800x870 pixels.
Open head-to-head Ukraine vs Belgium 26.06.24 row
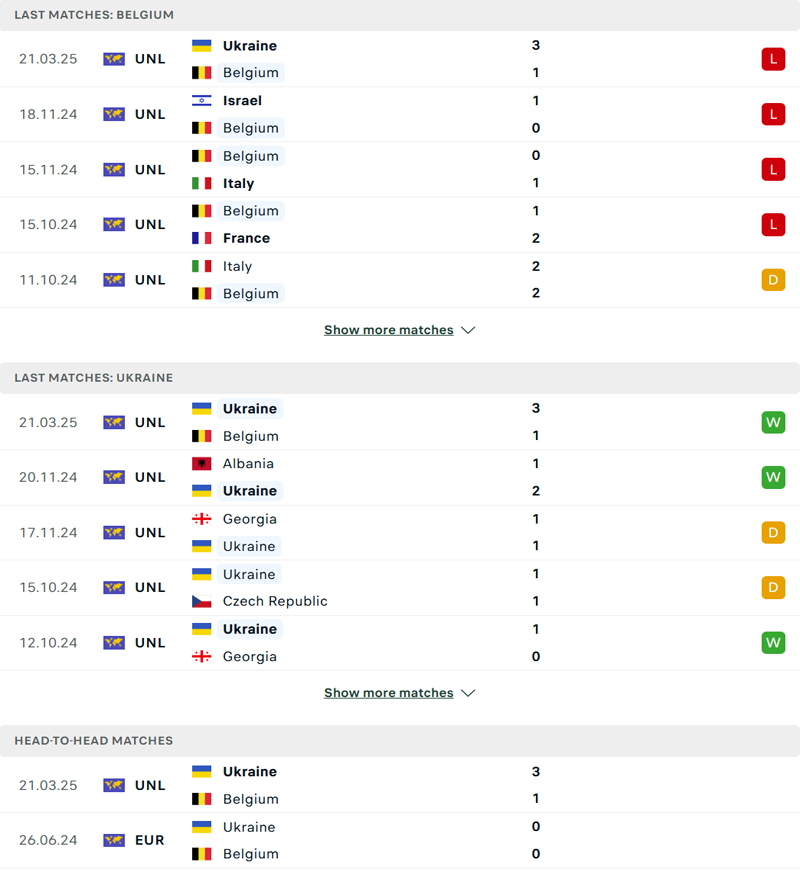tap(400, 841)
